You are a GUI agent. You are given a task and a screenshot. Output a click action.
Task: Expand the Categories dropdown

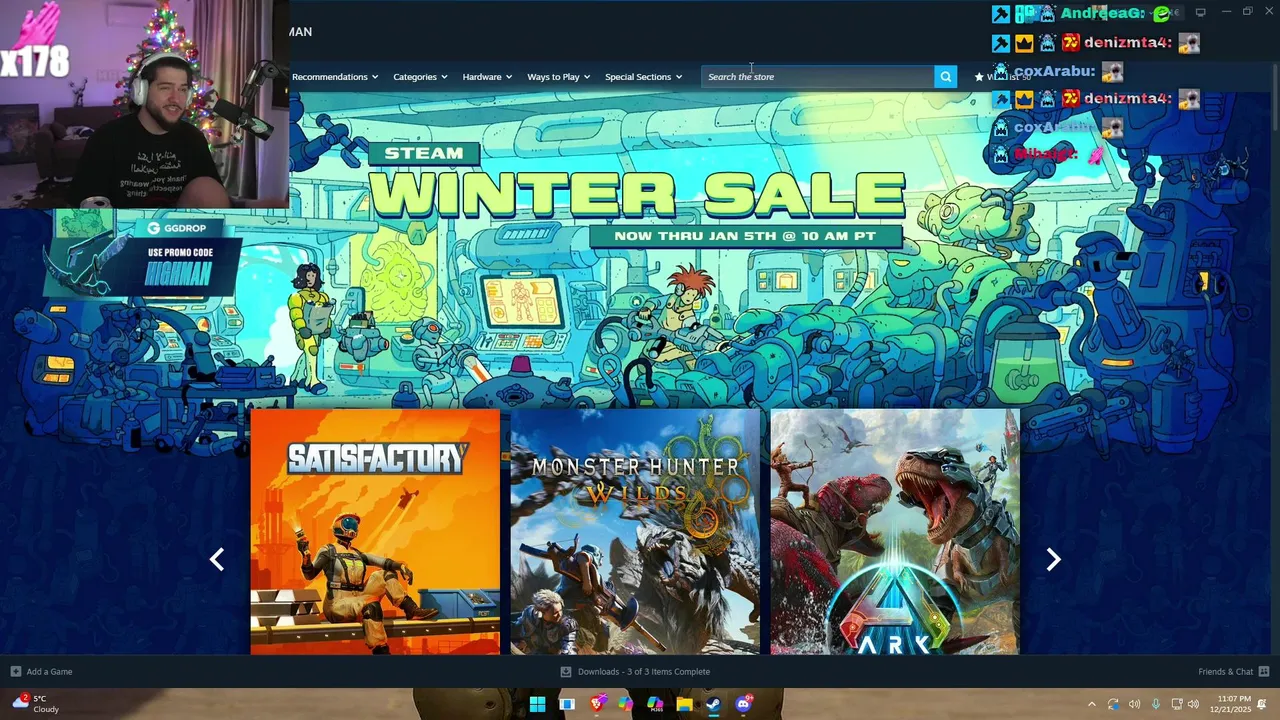[x=420, y=77]
